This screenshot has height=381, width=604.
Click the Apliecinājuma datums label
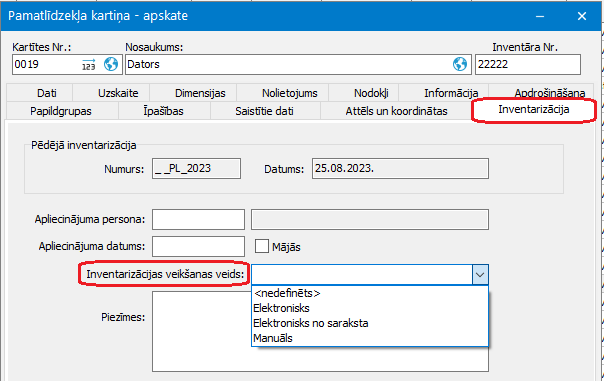pyautogui.click(x=92, y=247)
